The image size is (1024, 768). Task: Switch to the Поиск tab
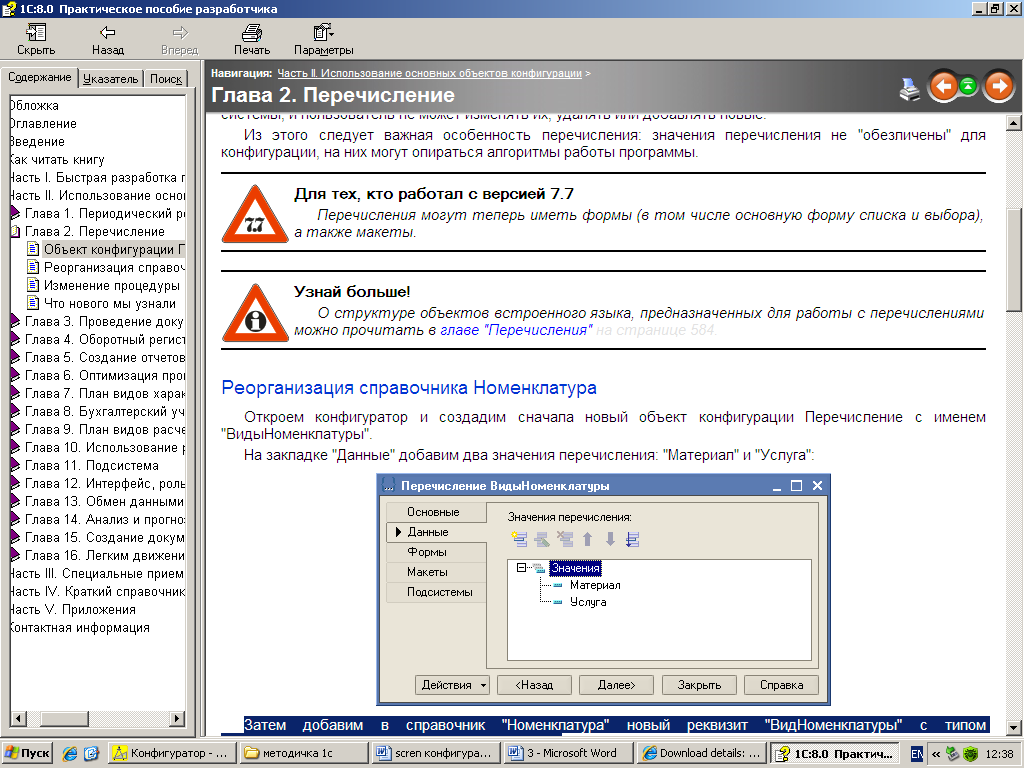(x=166, y=79)
